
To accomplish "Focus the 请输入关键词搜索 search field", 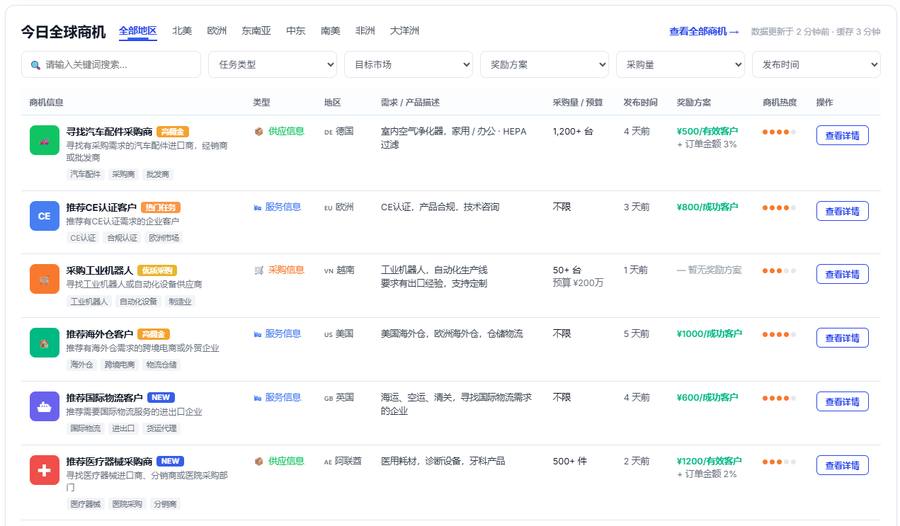I will pos(111,65).
